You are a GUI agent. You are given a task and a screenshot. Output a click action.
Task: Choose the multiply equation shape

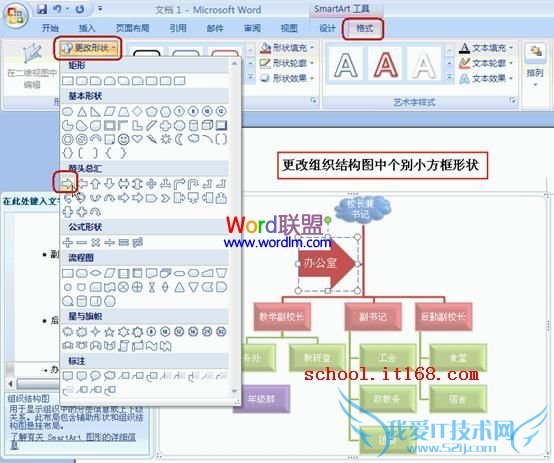point(95,242)
